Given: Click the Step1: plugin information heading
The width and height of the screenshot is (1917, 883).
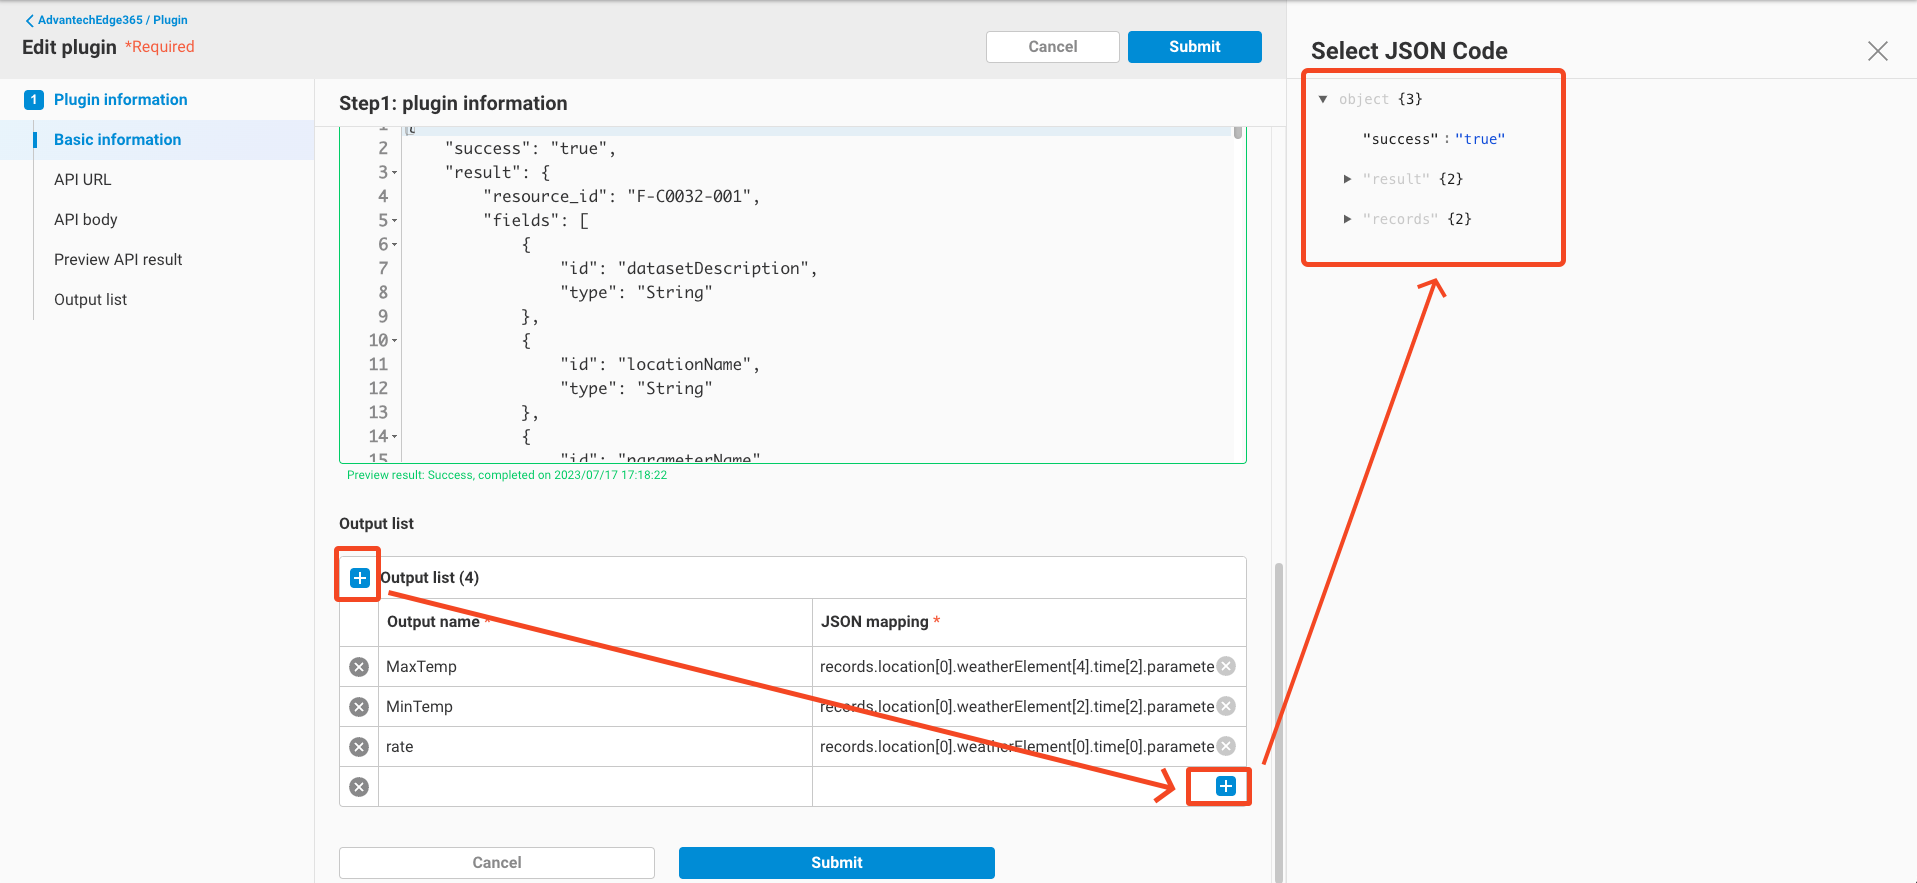Looking at the screenshot, I should (x=453, y=104).
